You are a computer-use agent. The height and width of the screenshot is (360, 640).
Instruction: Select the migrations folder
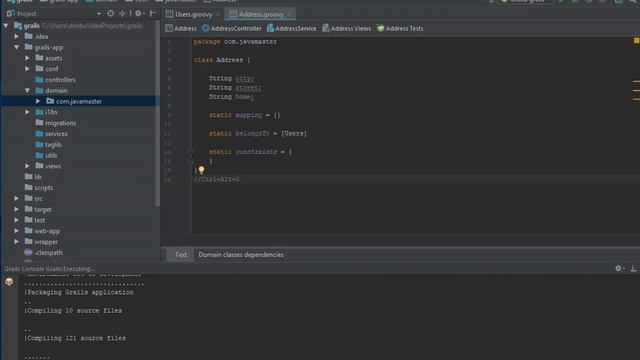(56, 123)
